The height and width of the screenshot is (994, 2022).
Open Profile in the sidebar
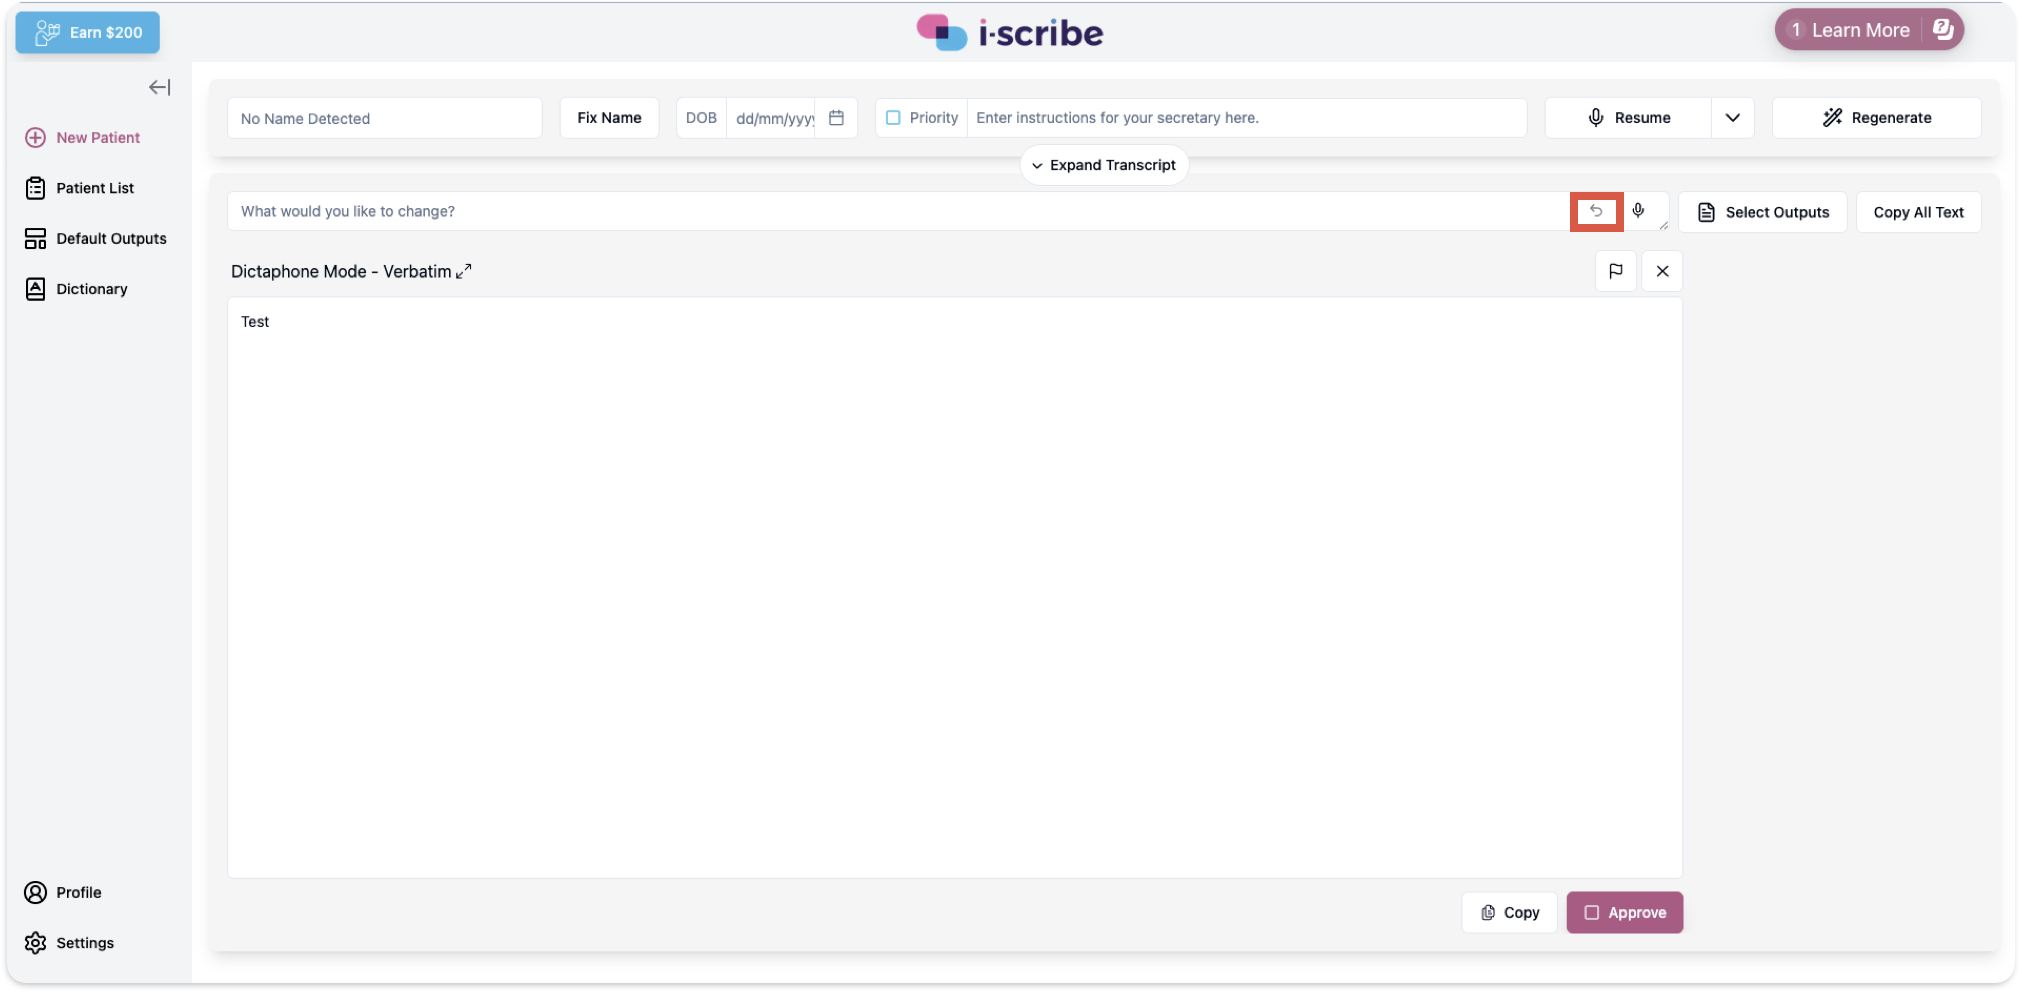click(64, 892)
